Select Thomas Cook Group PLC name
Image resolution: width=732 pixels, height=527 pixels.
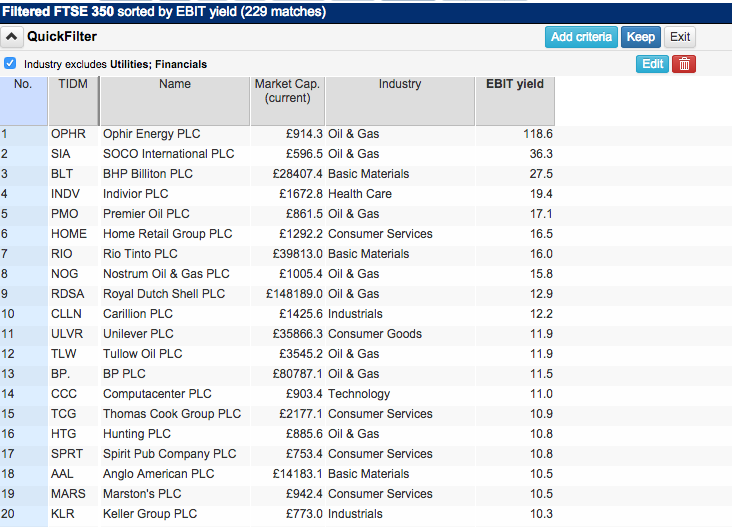pyautogui.click(x=172, y=414)
